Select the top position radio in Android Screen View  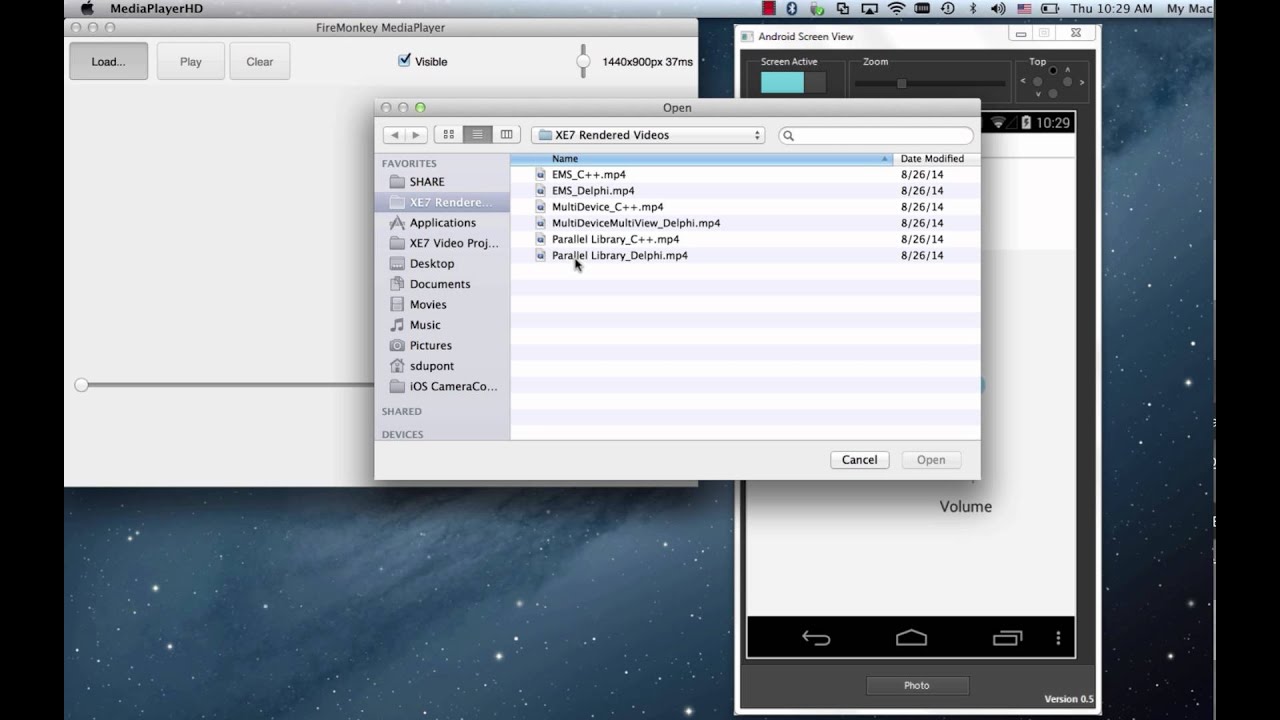(1053, 70)
